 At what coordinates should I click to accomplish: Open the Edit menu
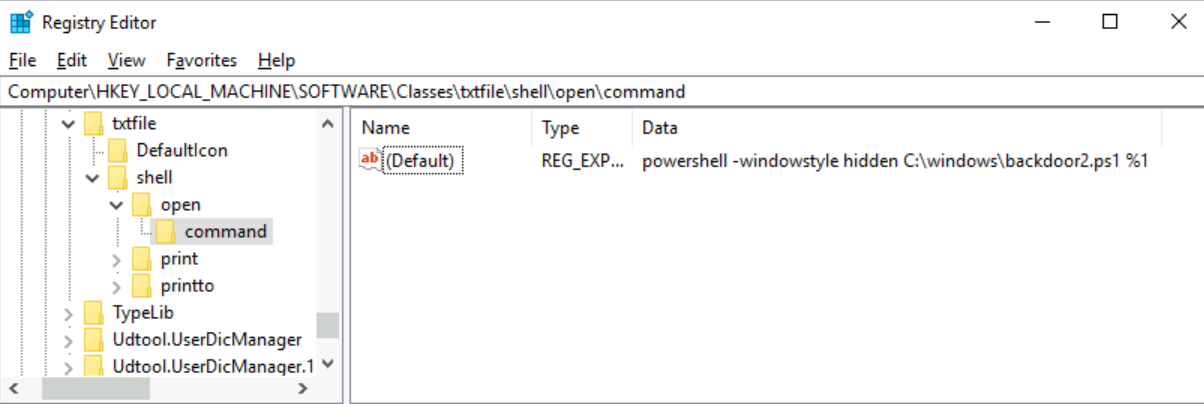pos(72,60)
